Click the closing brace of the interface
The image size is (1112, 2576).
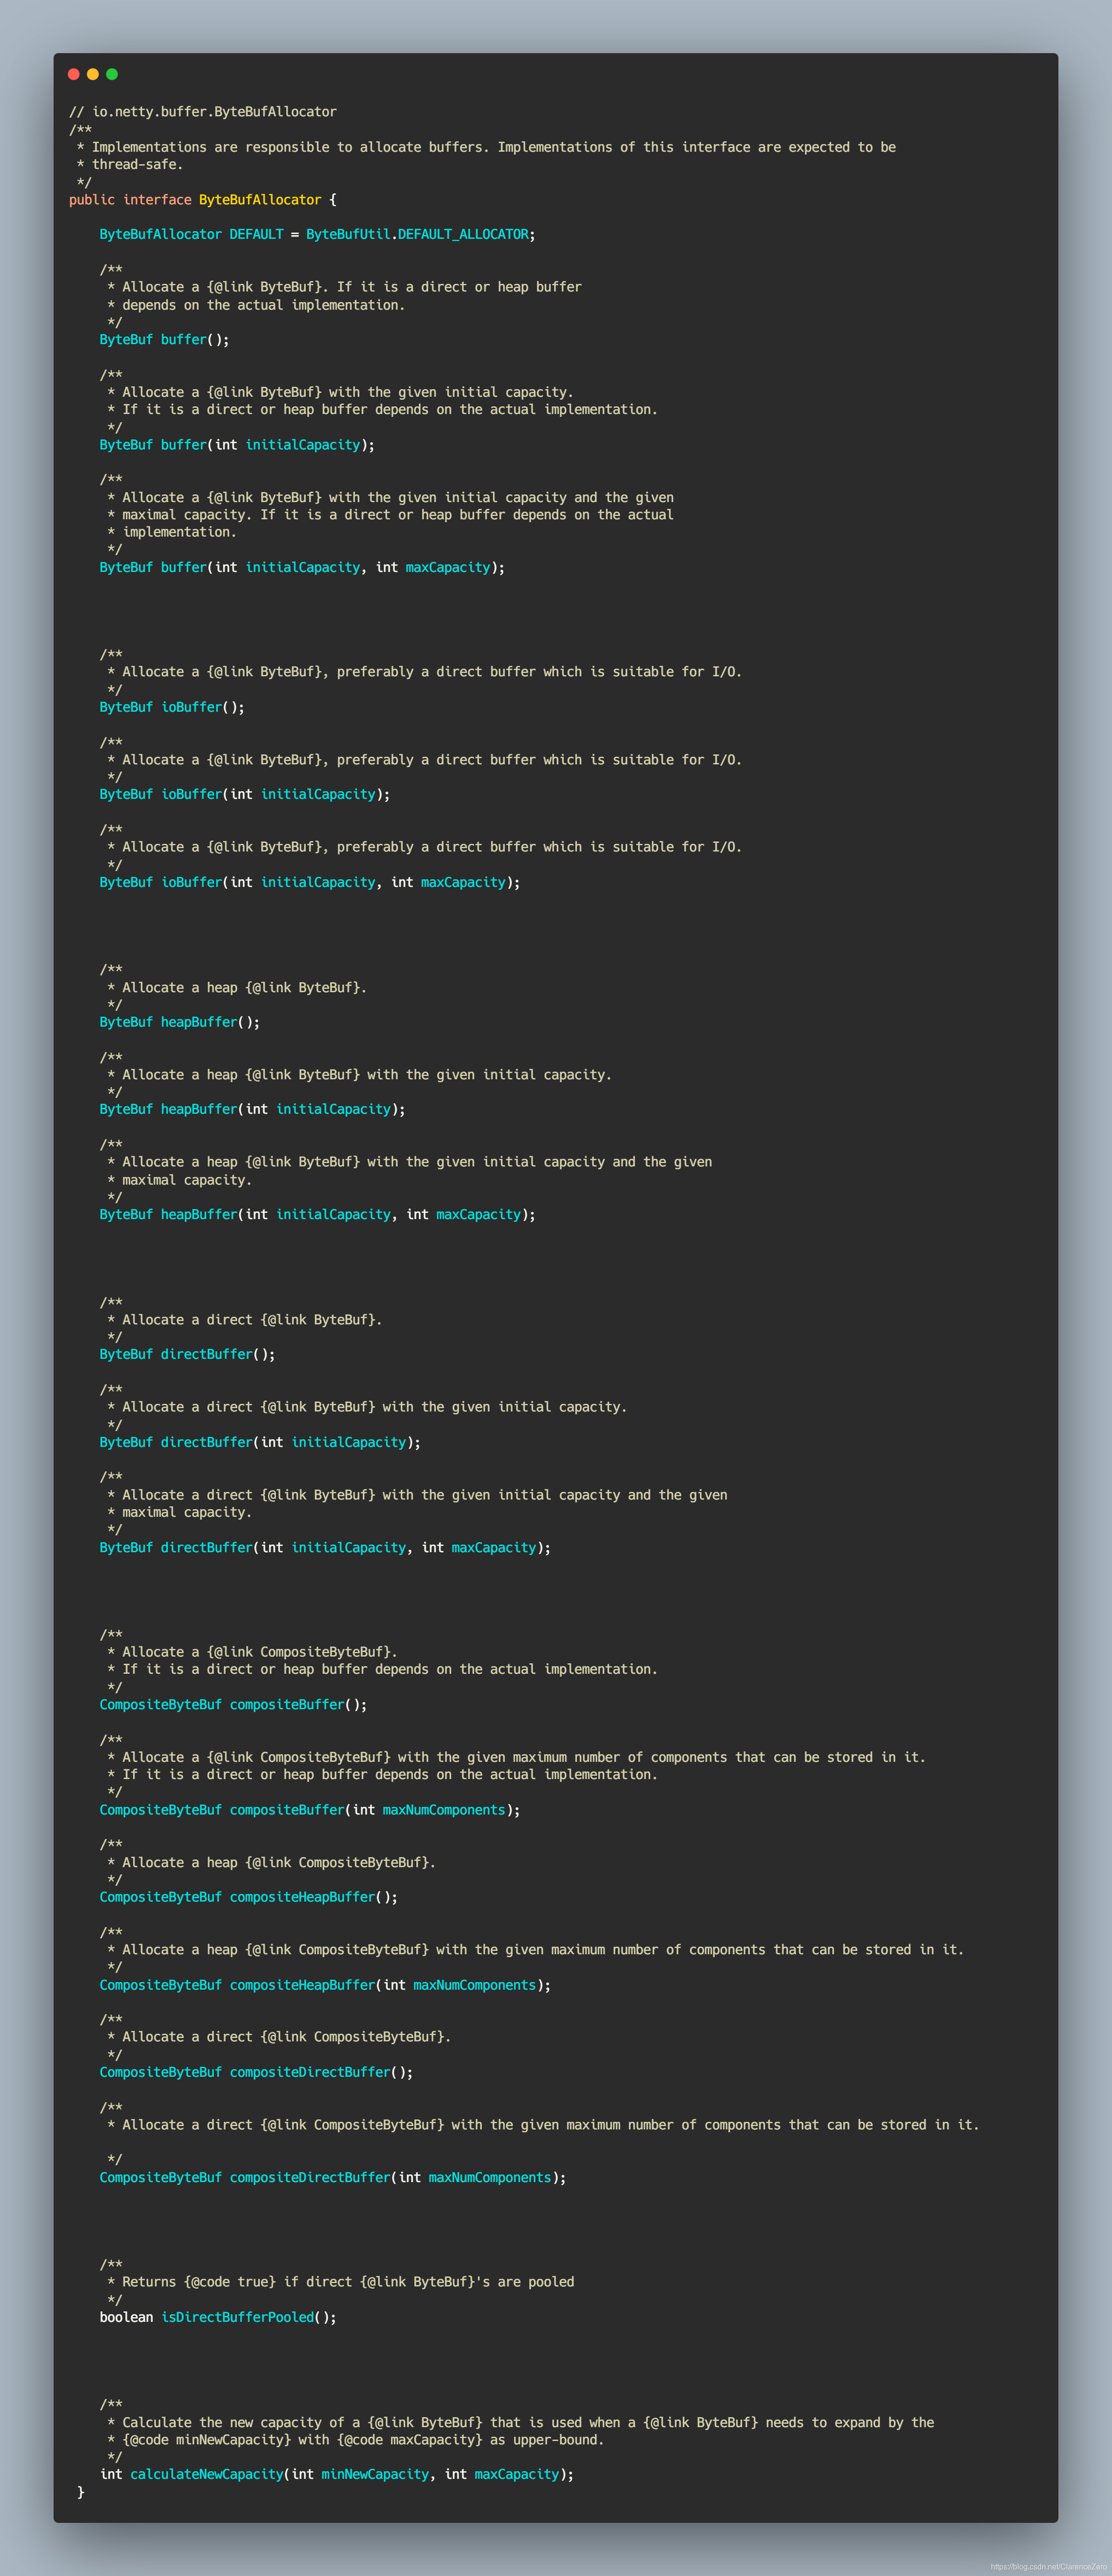coord(81,2492)
